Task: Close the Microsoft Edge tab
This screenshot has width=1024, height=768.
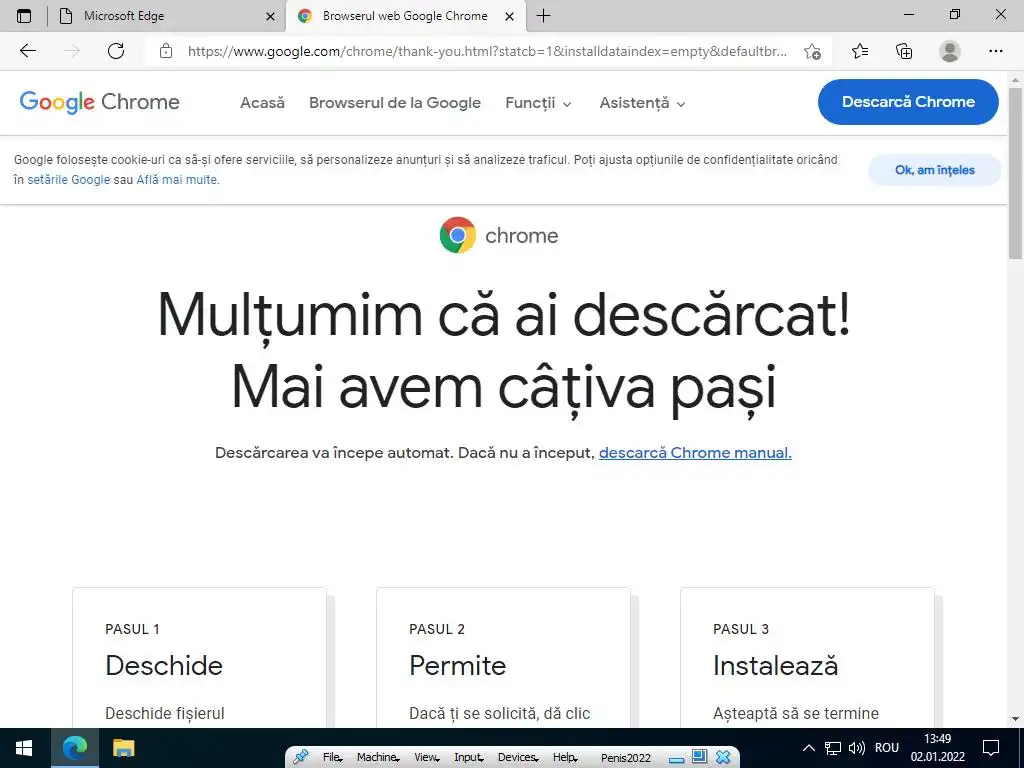Action: tap(270, 17)
